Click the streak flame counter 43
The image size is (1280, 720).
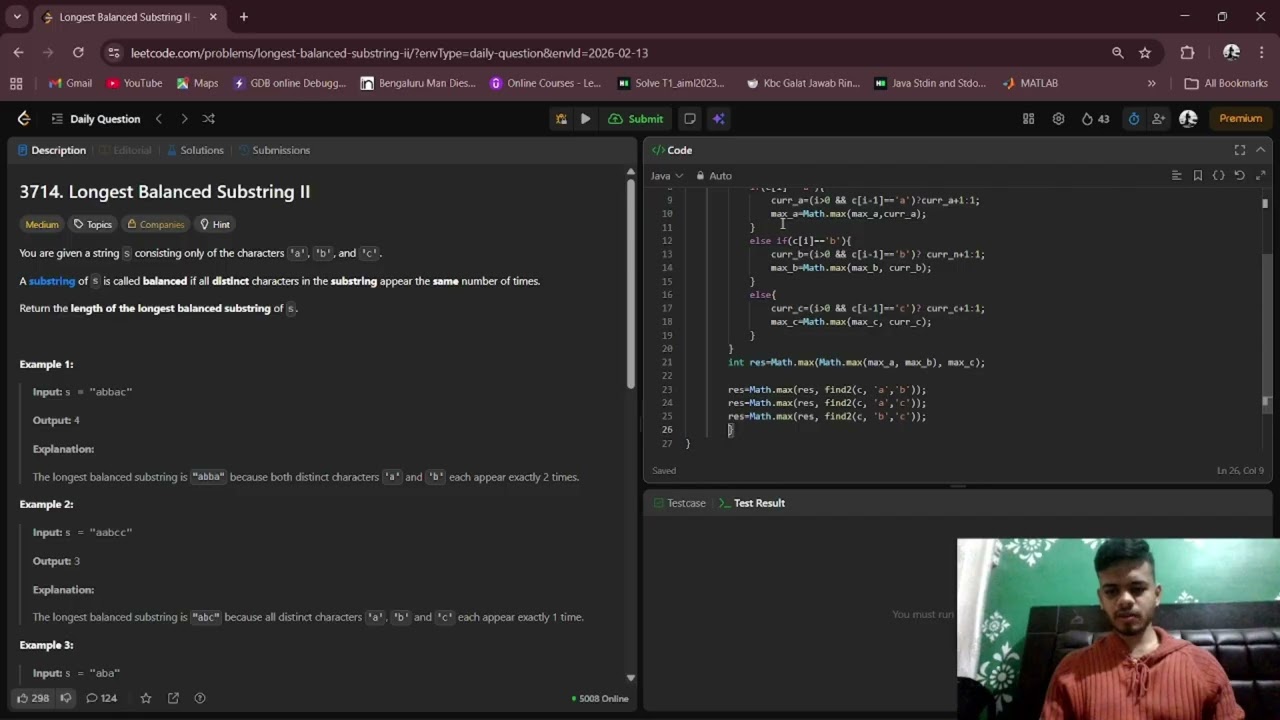tap(1095, 119)
